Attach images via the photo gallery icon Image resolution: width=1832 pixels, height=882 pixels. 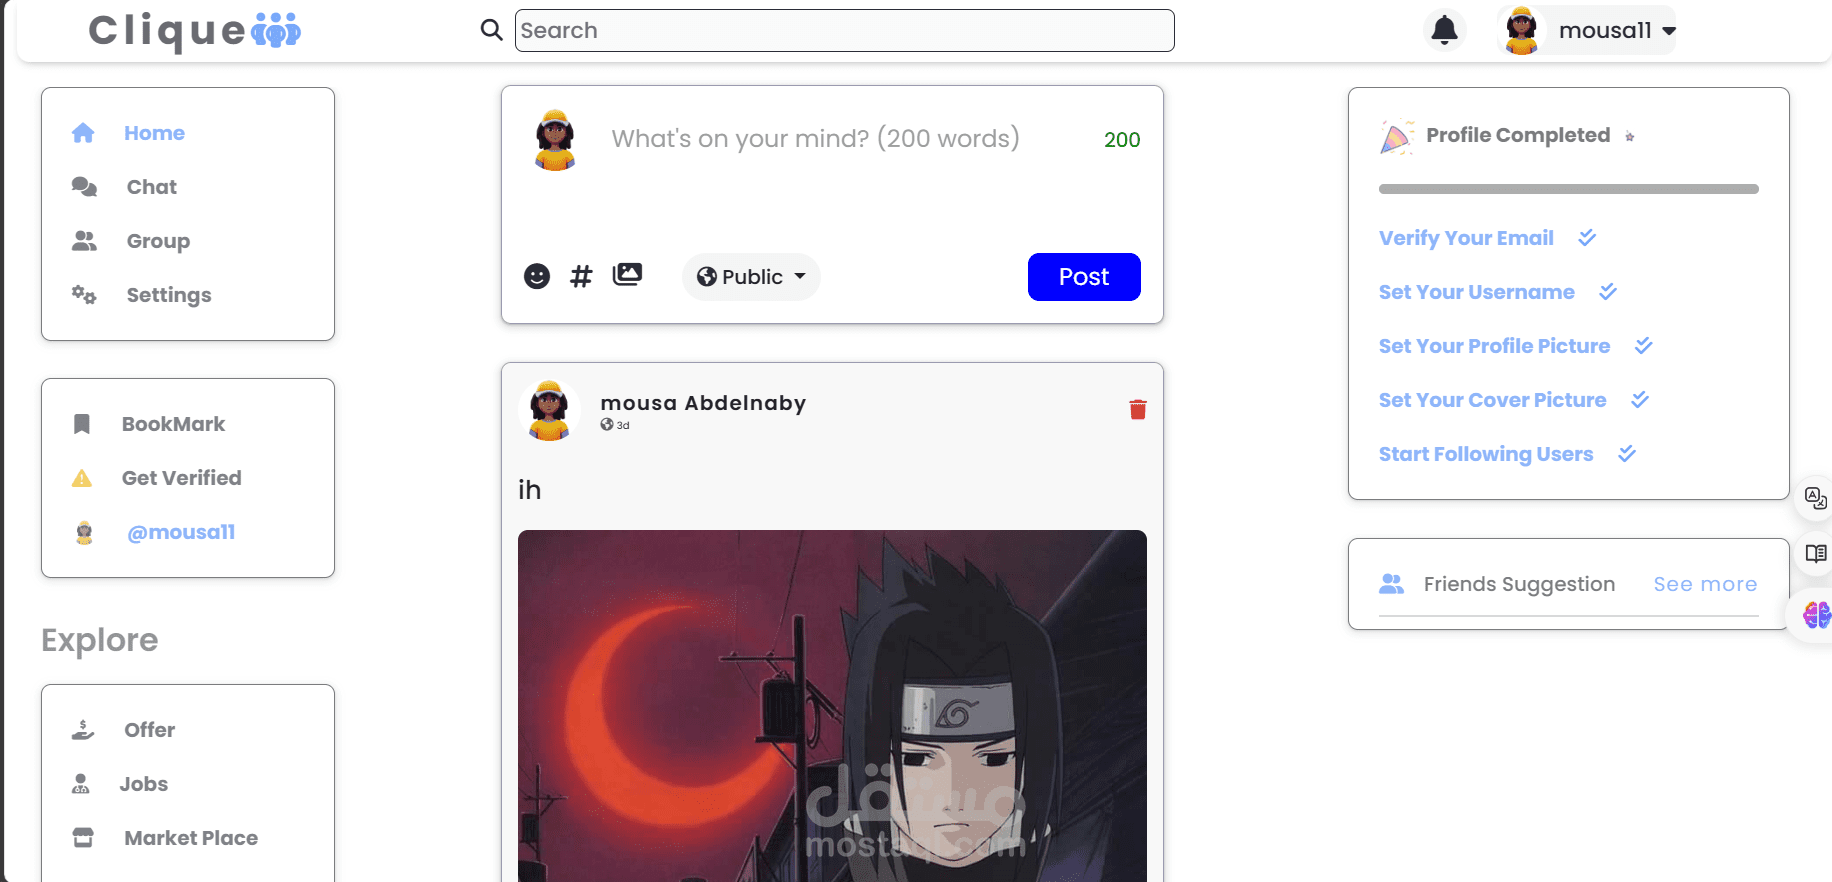pyautogui.click(x=627, y=274)
